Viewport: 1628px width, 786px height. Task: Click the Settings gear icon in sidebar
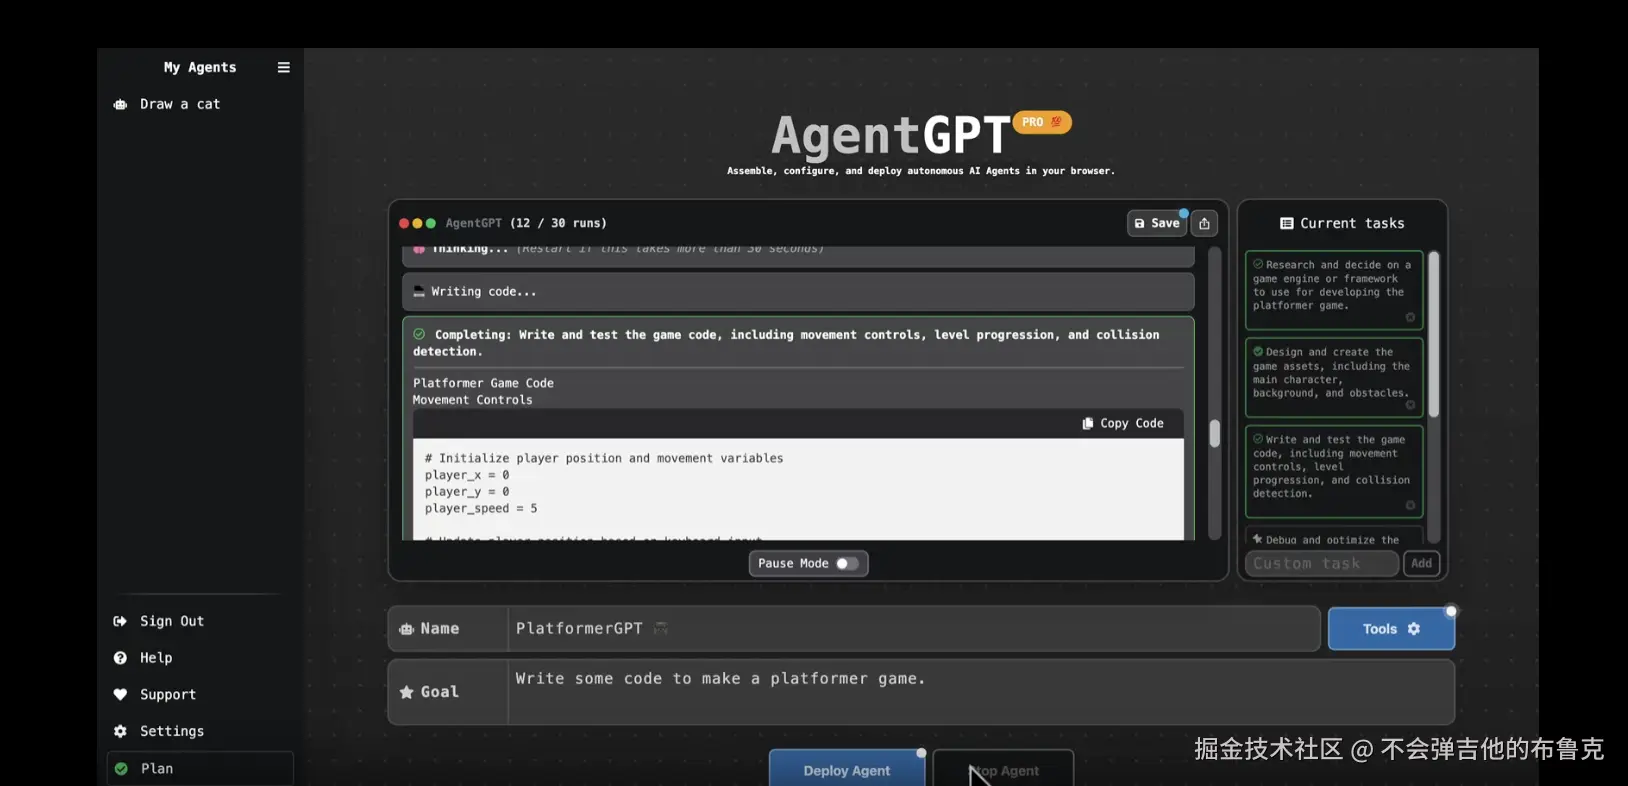[120, 731]
